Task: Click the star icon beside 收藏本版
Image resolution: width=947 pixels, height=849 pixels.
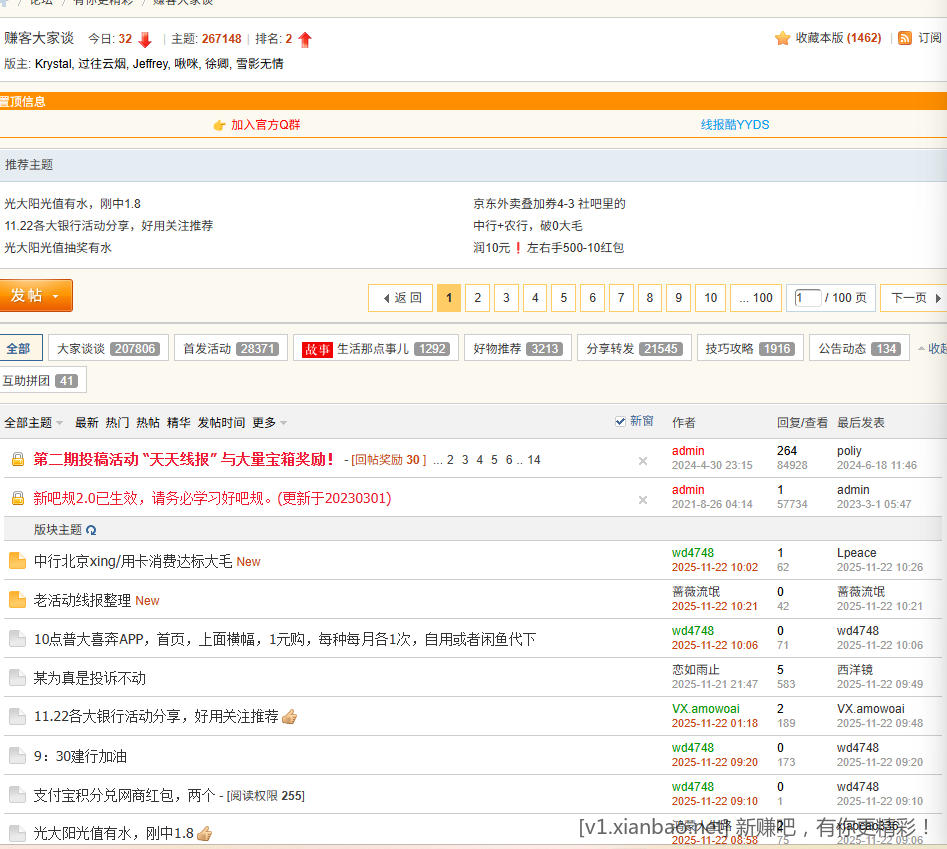Action: click(x=782, y=38)
